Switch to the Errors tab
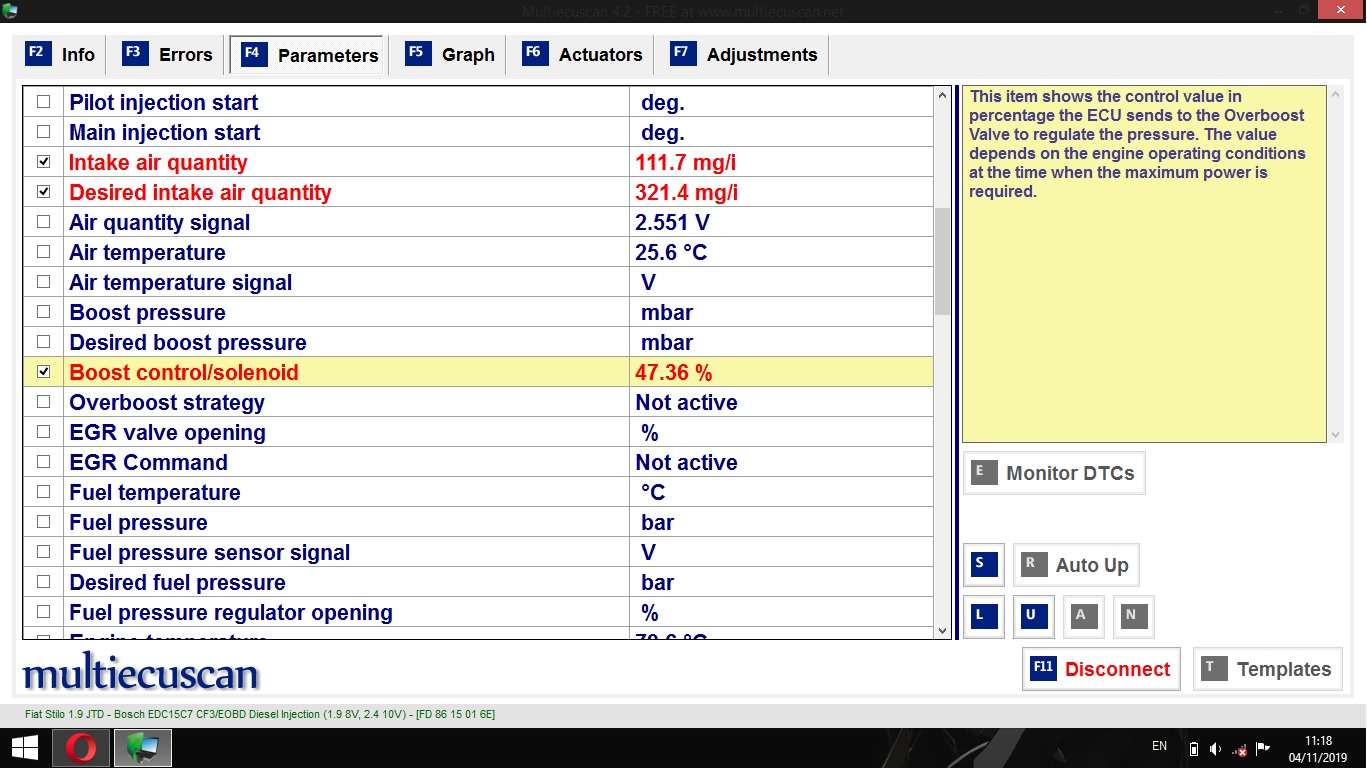1367x772 pixels. point(168,55)
